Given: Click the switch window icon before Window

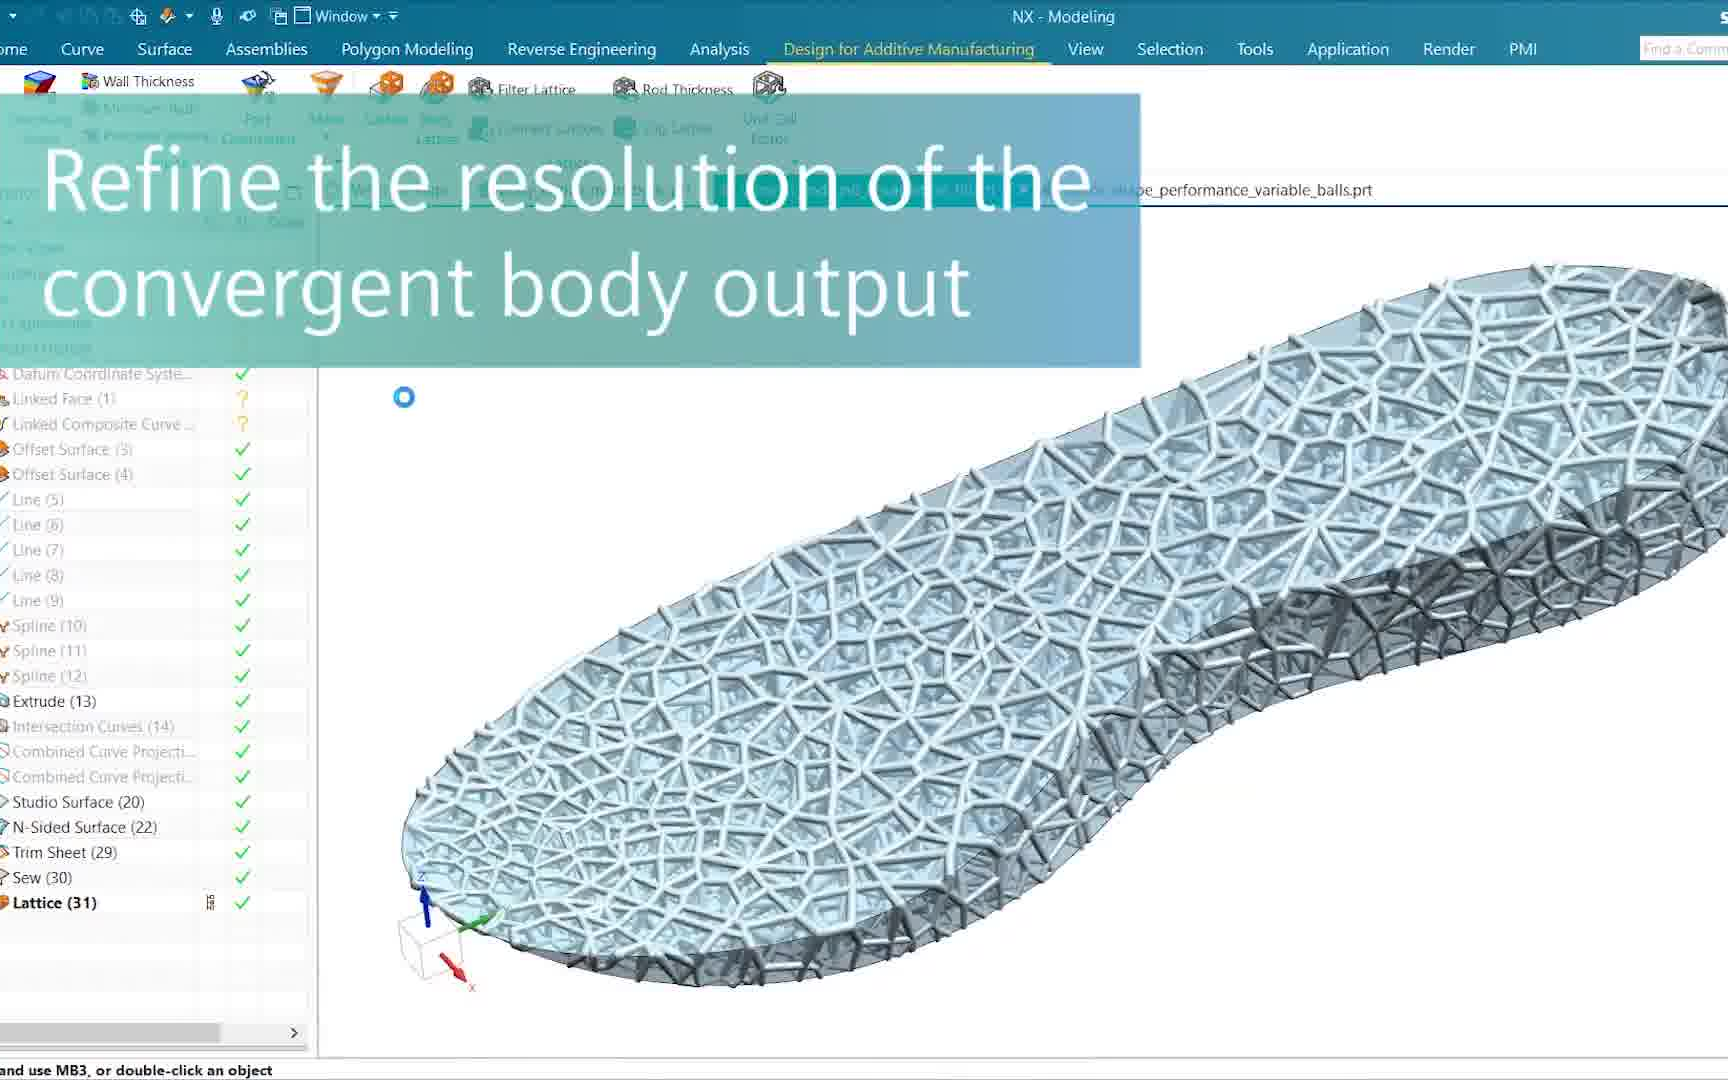Looking at the screenshot, I should (x=279, y=16).
